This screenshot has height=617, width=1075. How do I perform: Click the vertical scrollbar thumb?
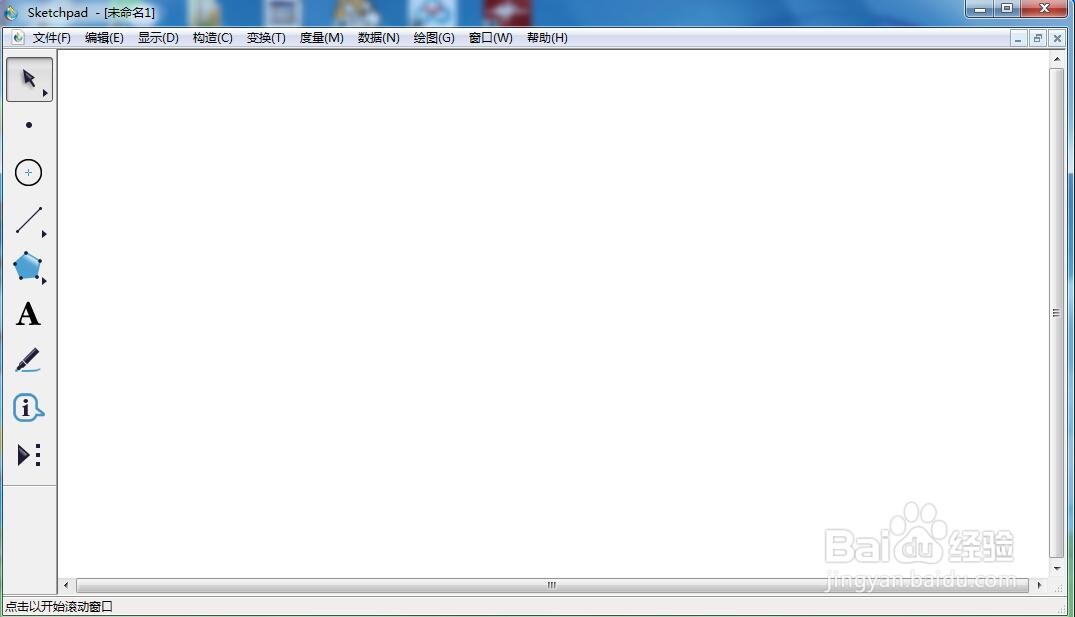[1056, 313]
